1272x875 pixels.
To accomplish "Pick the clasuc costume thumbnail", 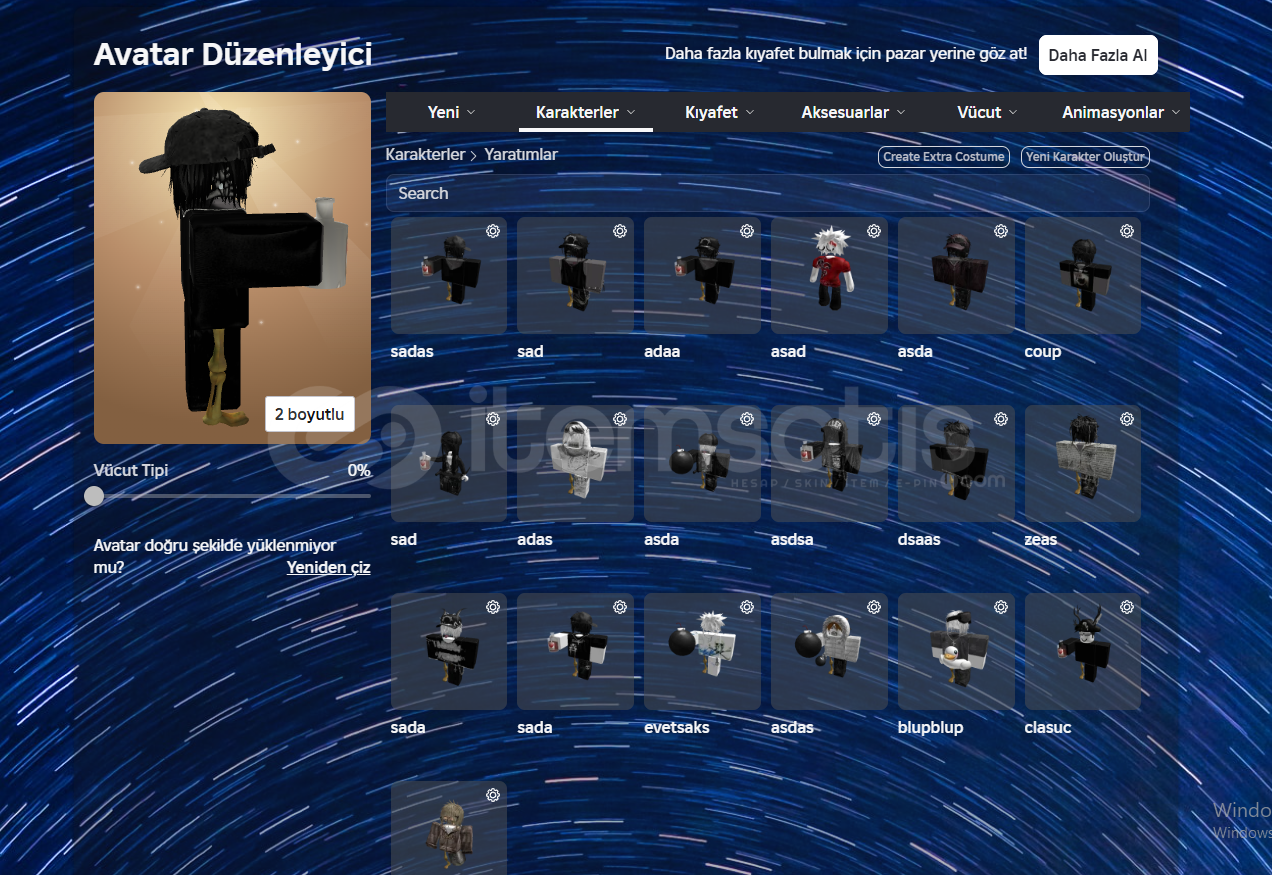I will 1083,652.
